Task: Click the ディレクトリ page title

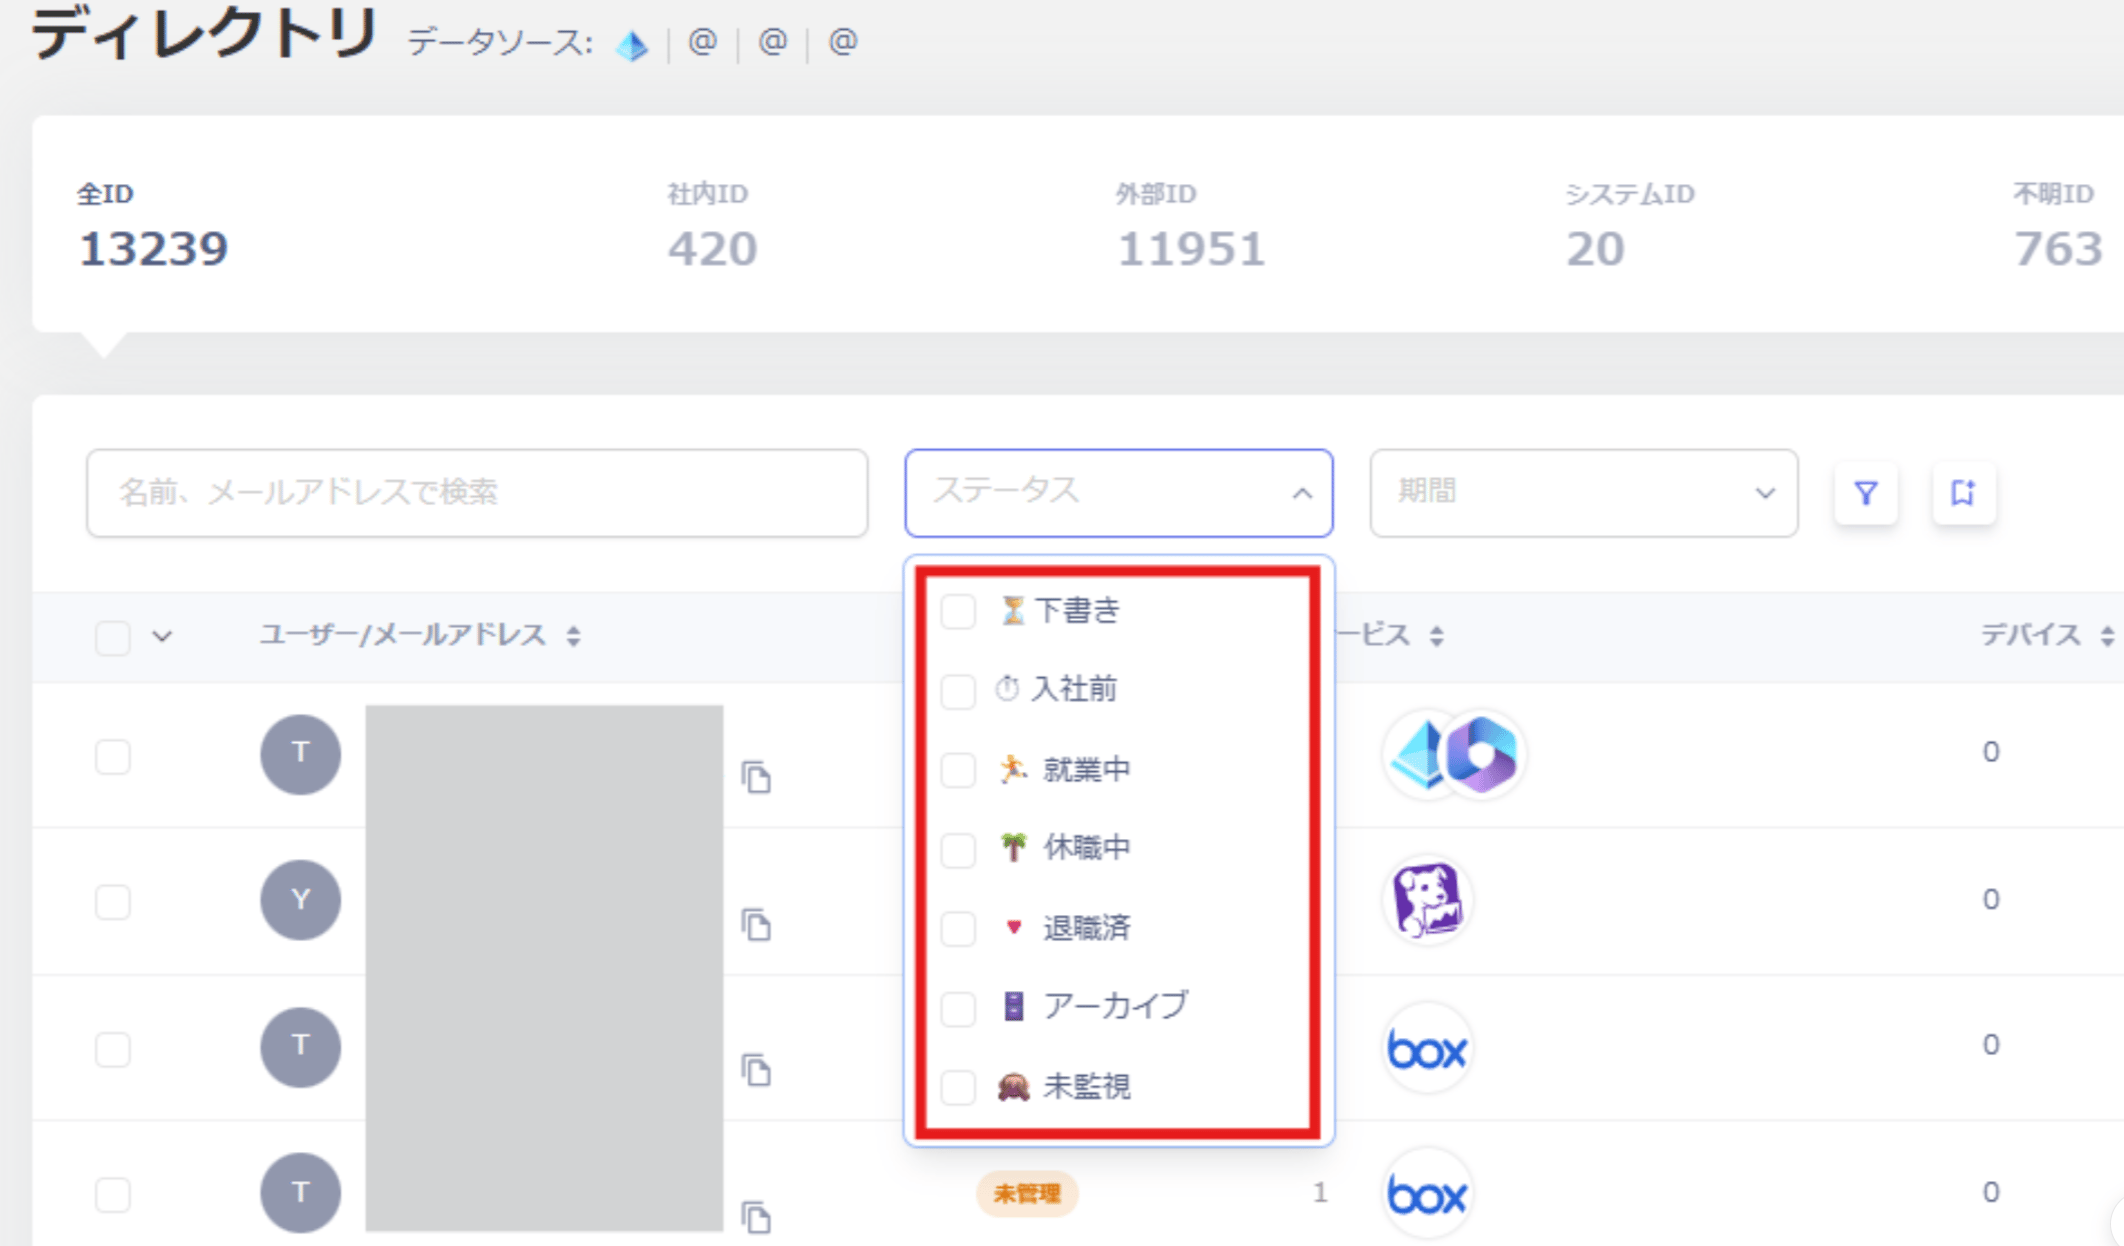Action: click(x=205, y=35)
